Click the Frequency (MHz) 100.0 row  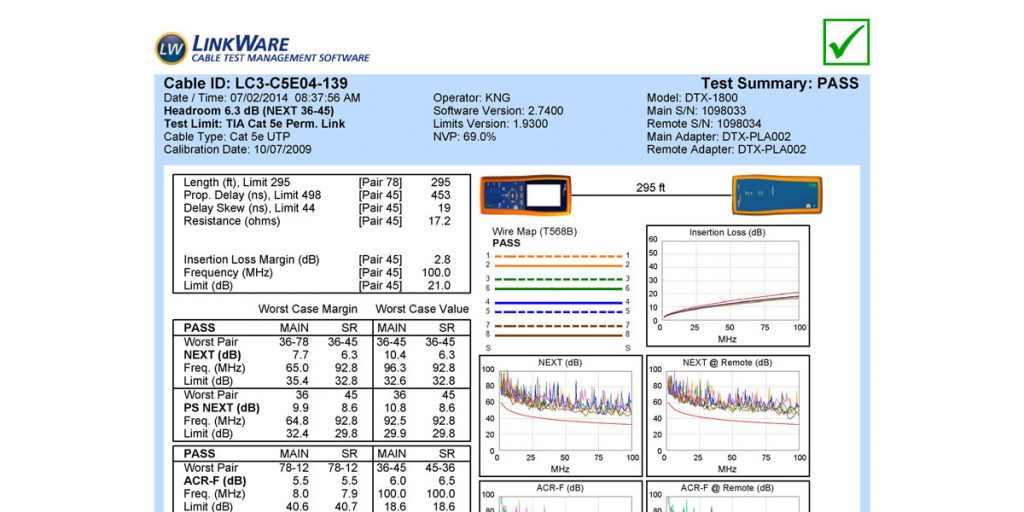click(x=317, y=272)
